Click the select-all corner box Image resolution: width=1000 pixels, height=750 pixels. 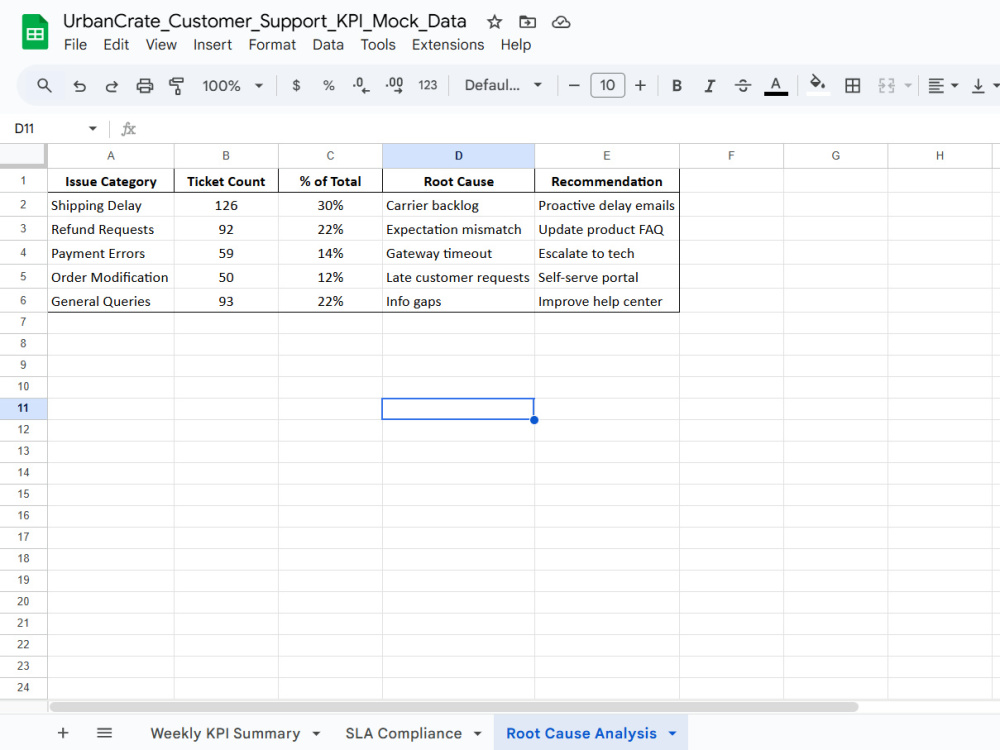click(23, 155)
